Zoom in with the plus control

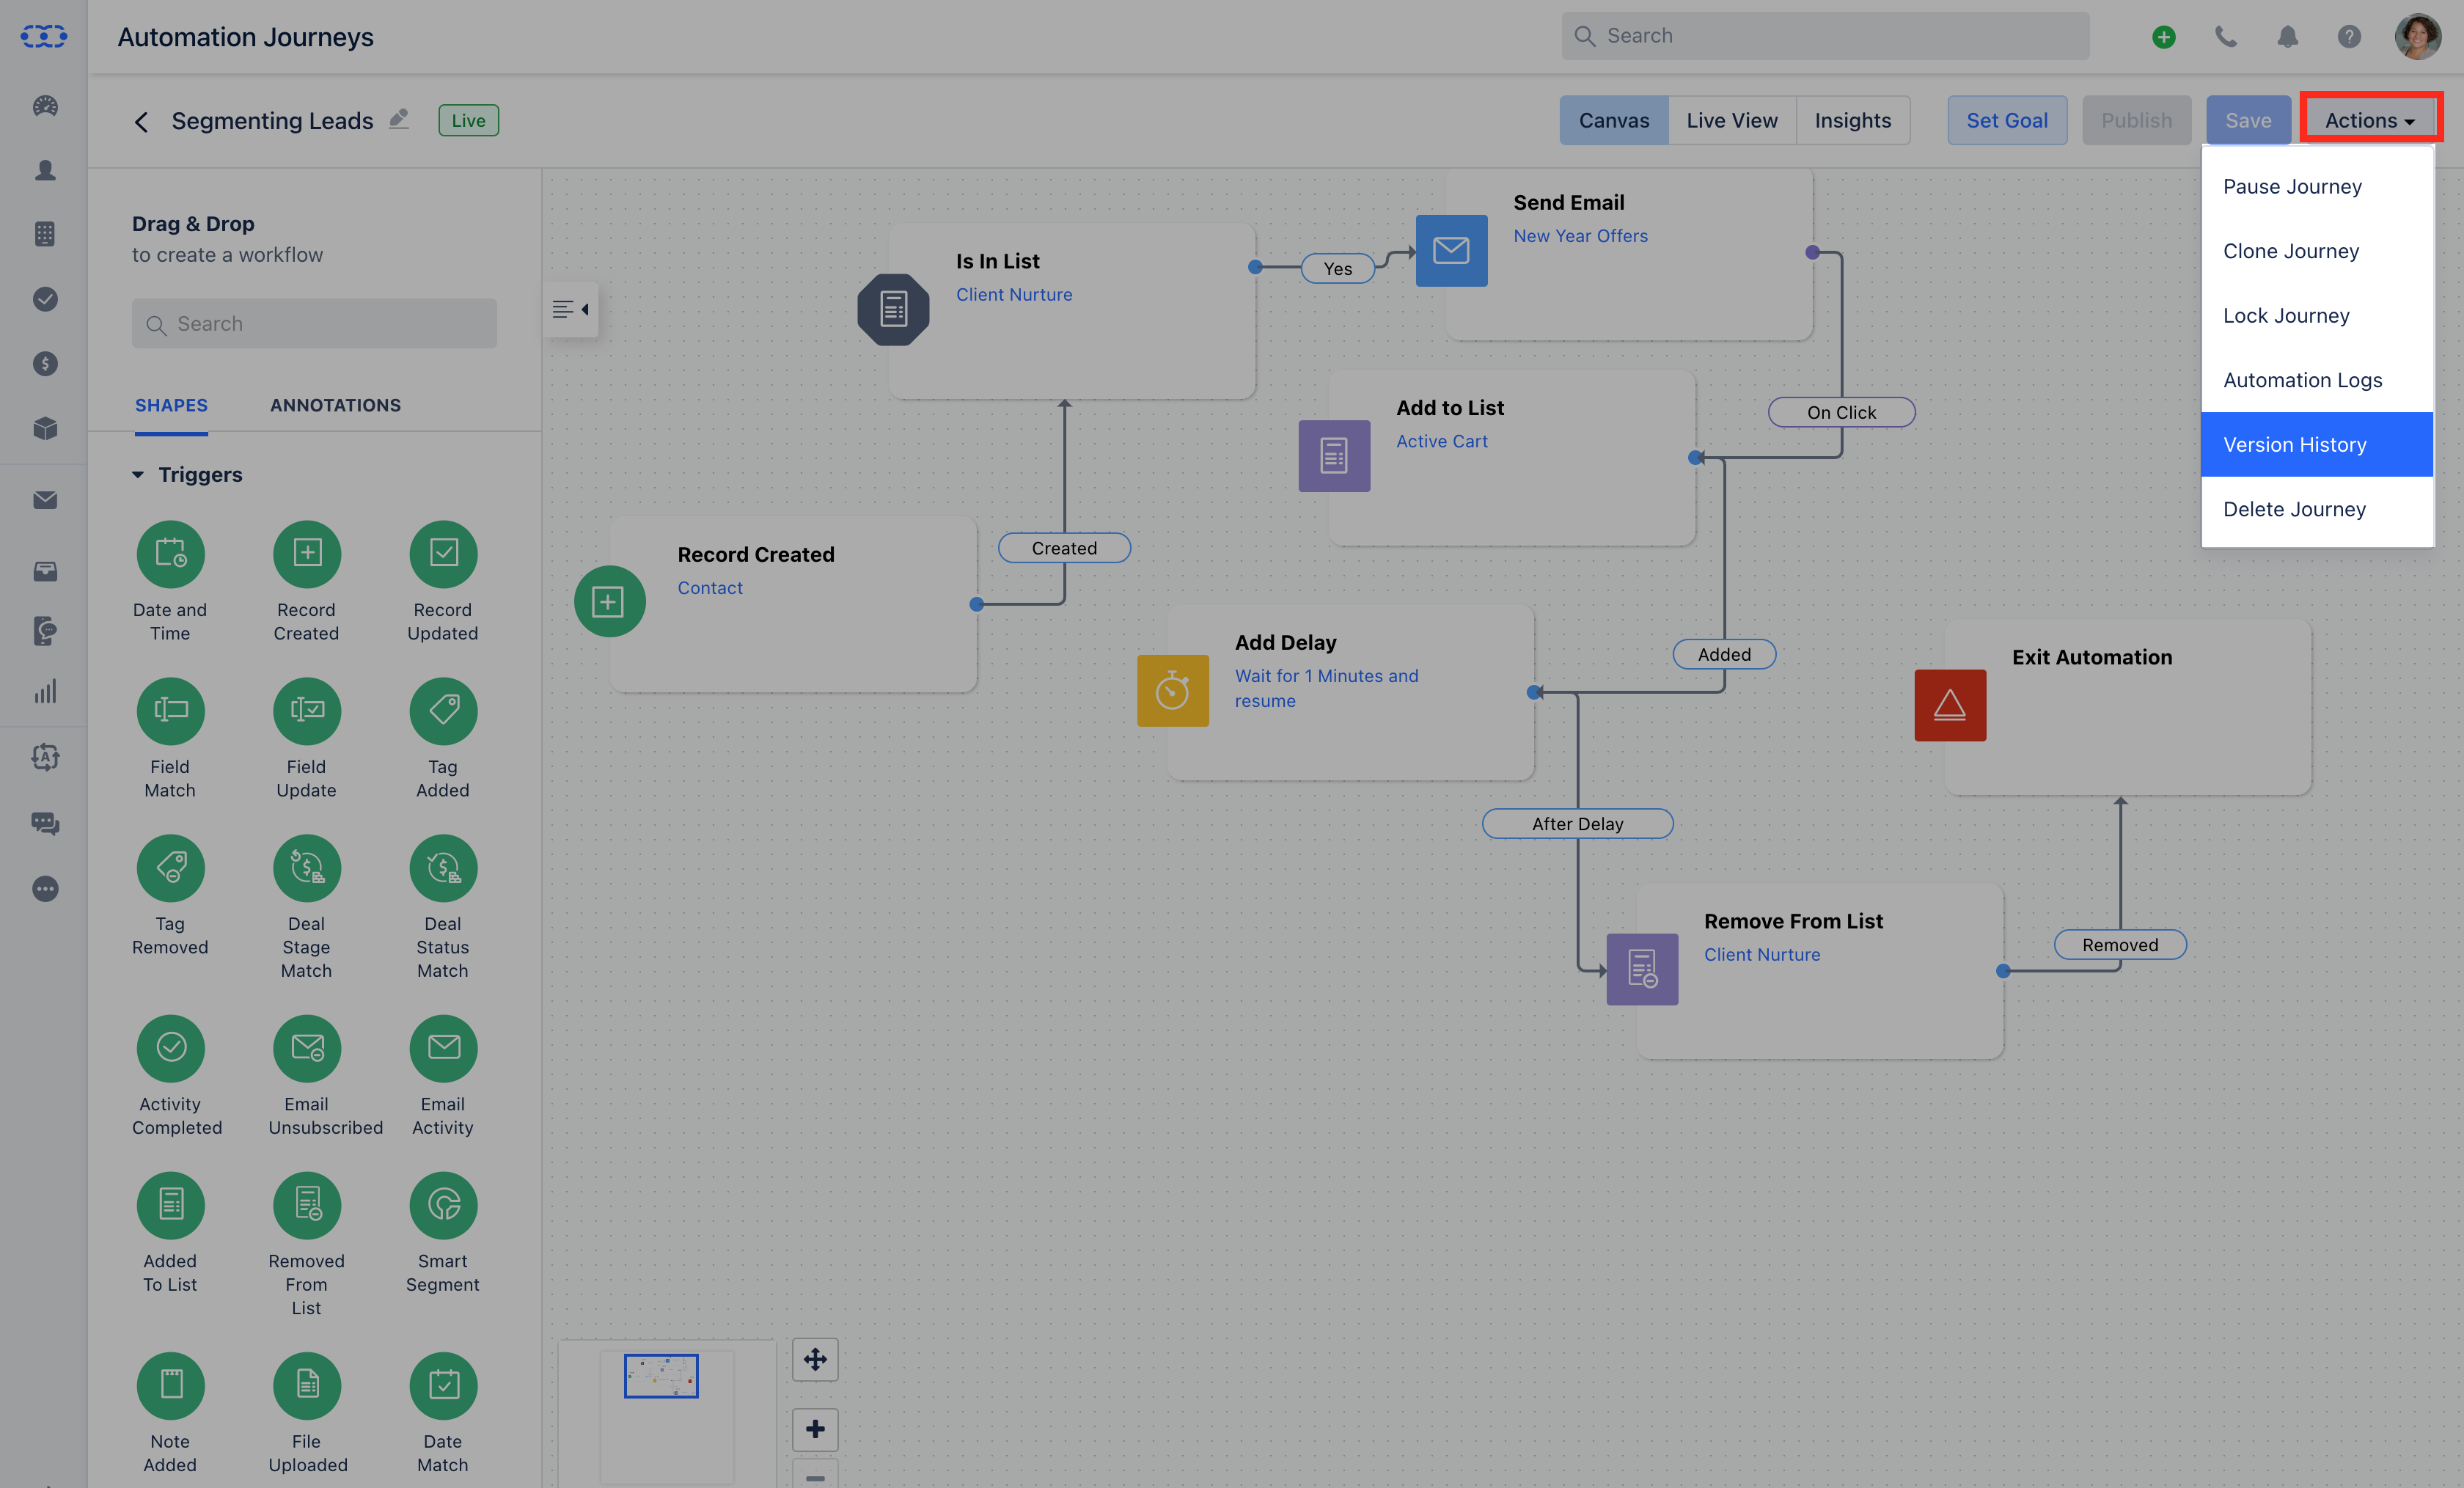click(x=815, y=1429)
